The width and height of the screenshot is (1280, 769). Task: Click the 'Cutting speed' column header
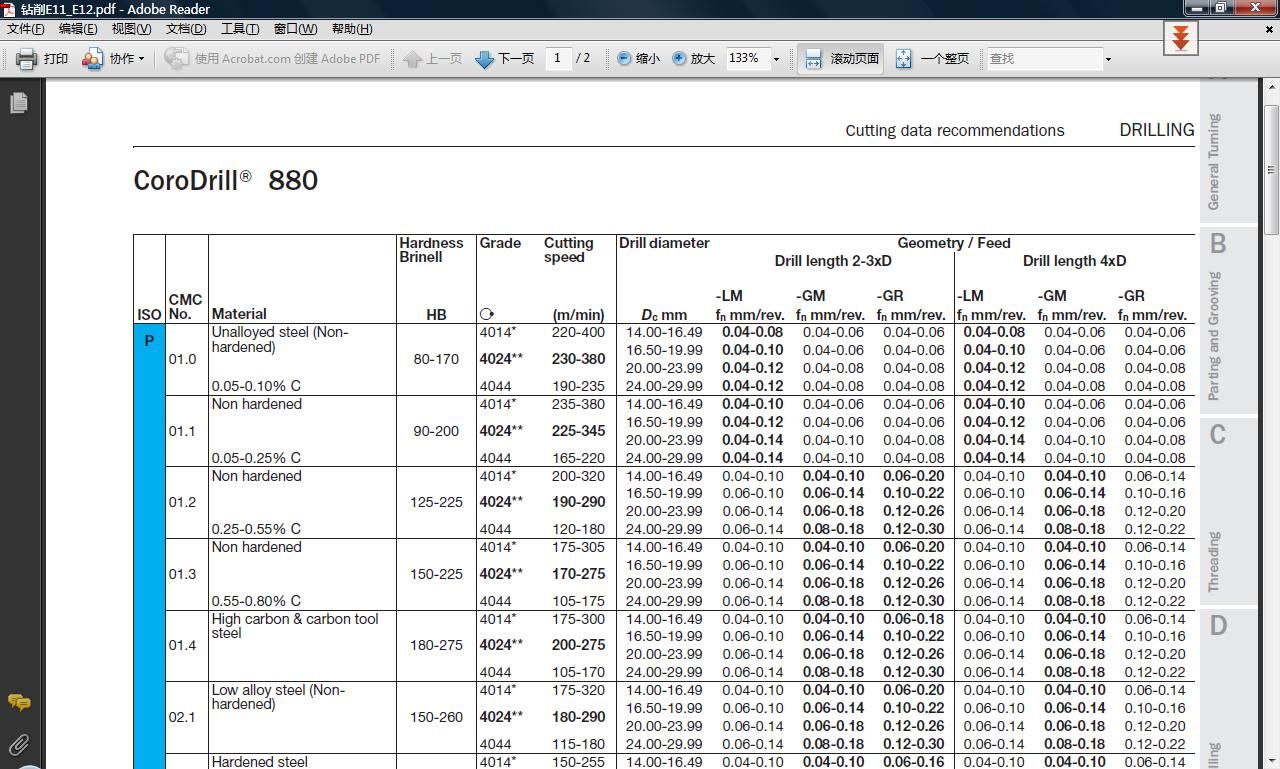568,250
